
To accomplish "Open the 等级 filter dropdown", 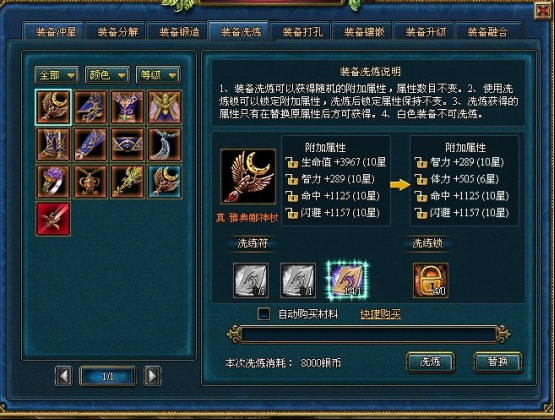I will coord(158,75).
